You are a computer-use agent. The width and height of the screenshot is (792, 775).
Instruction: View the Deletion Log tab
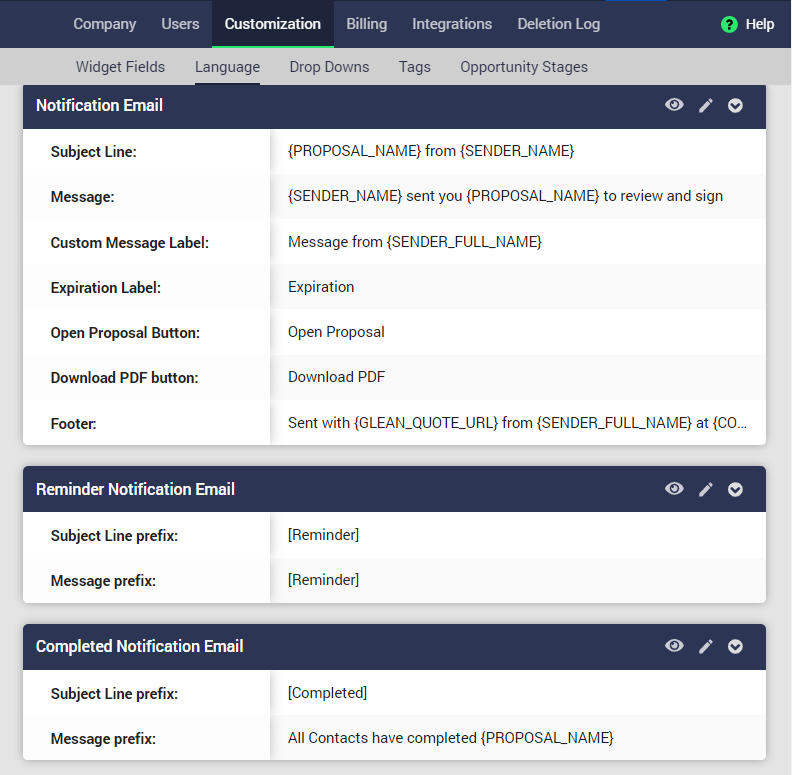[x=559, y=24]
